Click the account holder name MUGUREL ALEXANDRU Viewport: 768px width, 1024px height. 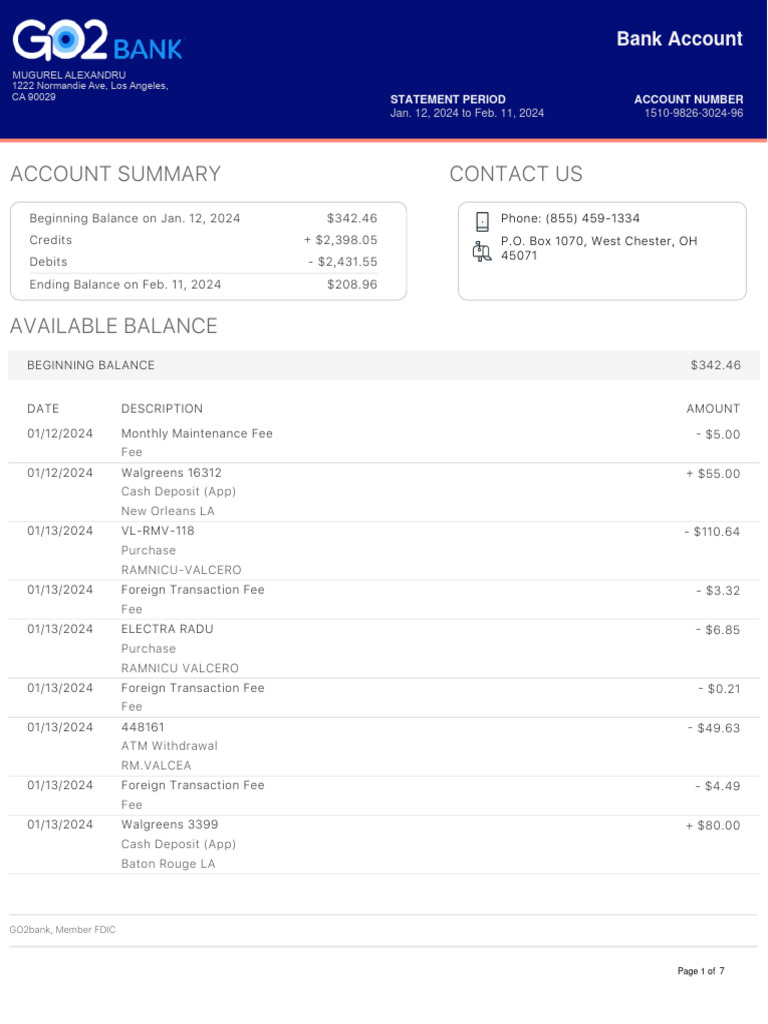click(69, 75)
